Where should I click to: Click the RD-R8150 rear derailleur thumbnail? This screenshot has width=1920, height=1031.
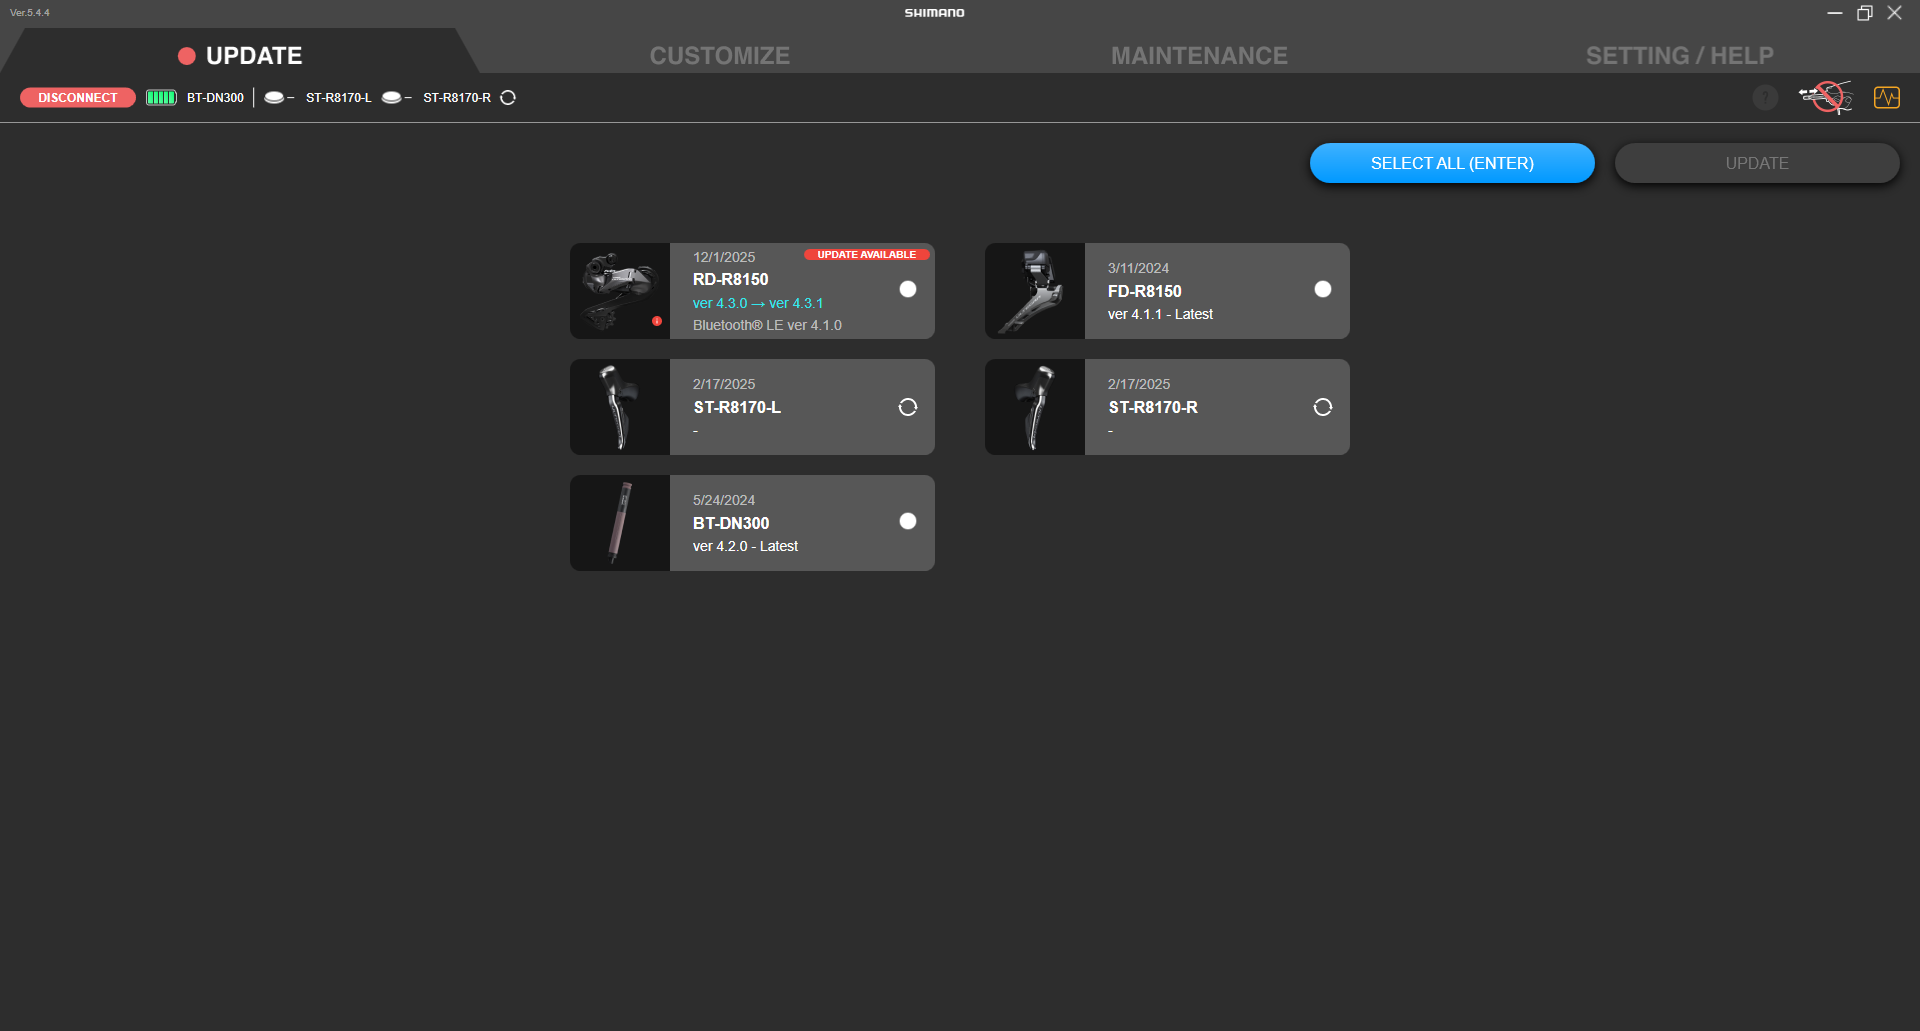620,291
